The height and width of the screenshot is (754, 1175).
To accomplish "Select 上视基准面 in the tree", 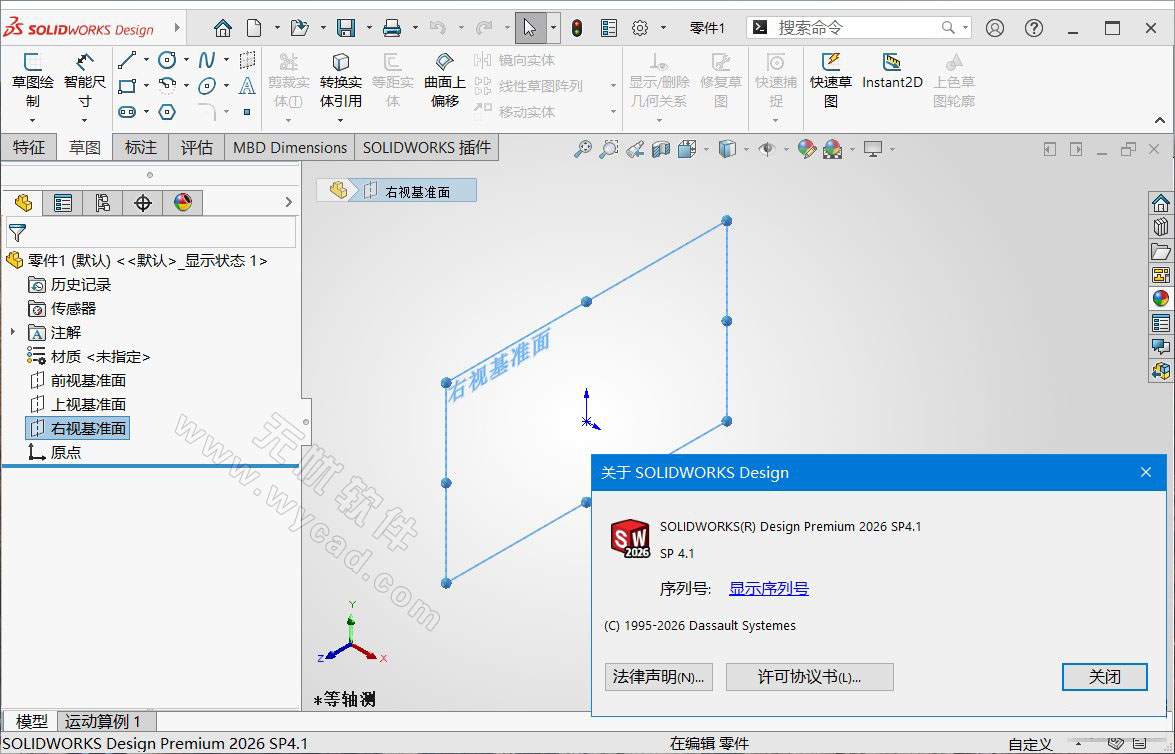I will pyautogui.click(x=78, y=404).
